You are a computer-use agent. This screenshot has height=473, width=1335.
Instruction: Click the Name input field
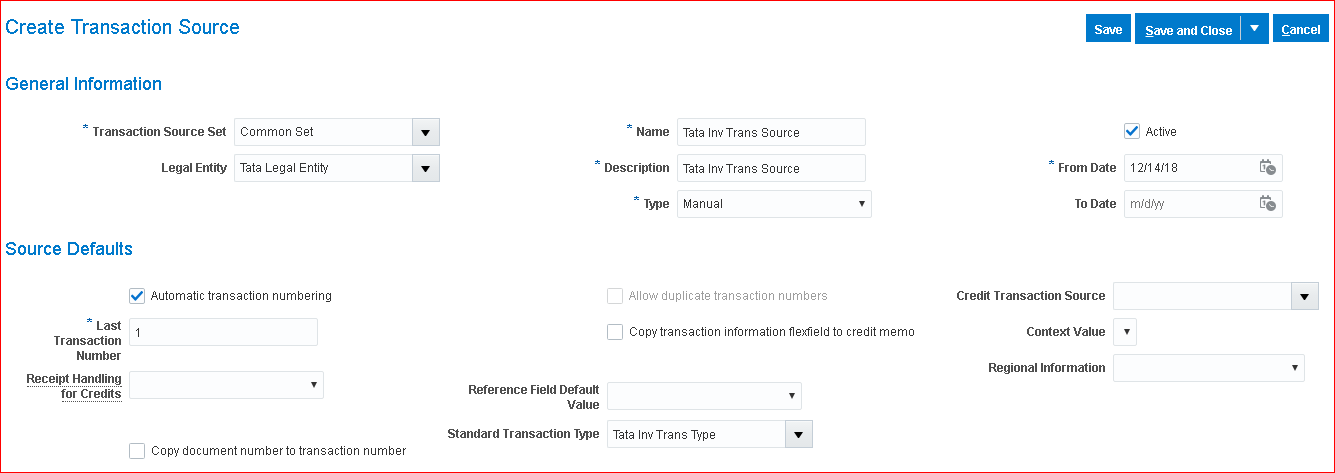pos(771,132)
